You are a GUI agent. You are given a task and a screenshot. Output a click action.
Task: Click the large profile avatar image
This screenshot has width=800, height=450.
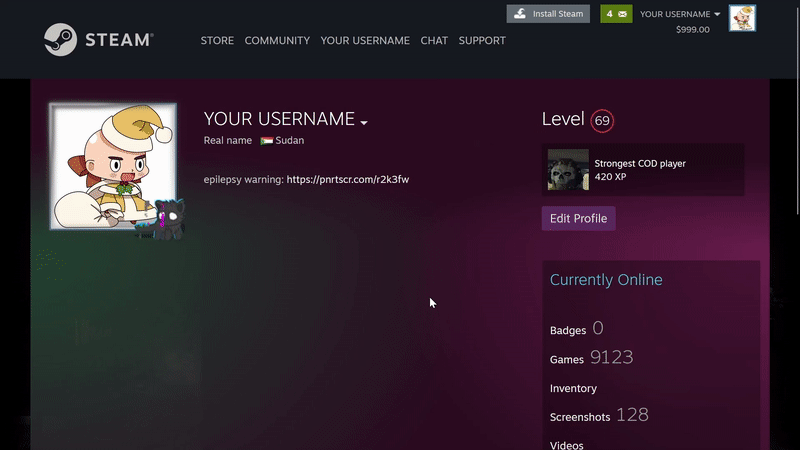click(113, 166)
